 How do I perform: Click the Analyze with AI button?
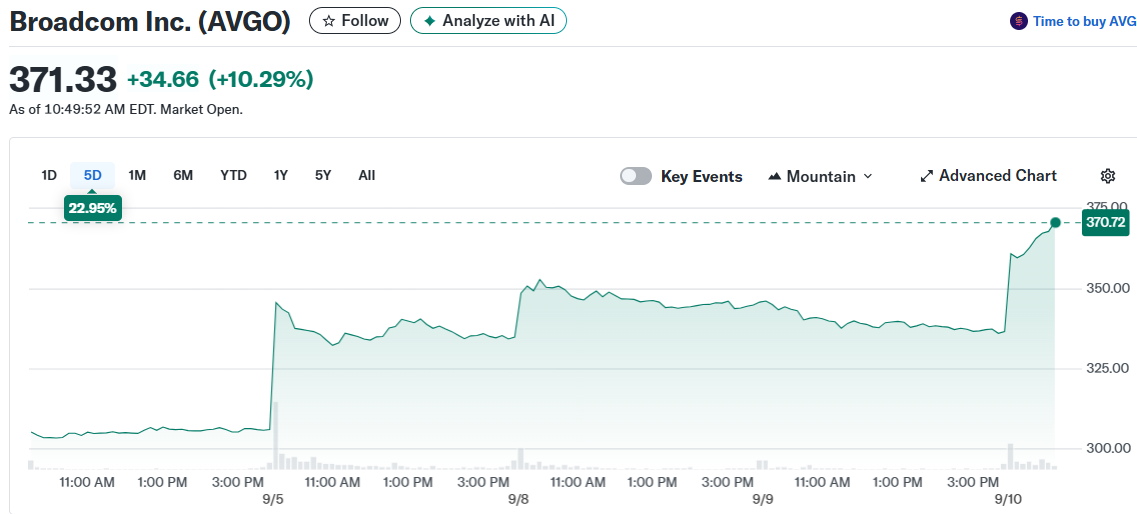(488, 21)
